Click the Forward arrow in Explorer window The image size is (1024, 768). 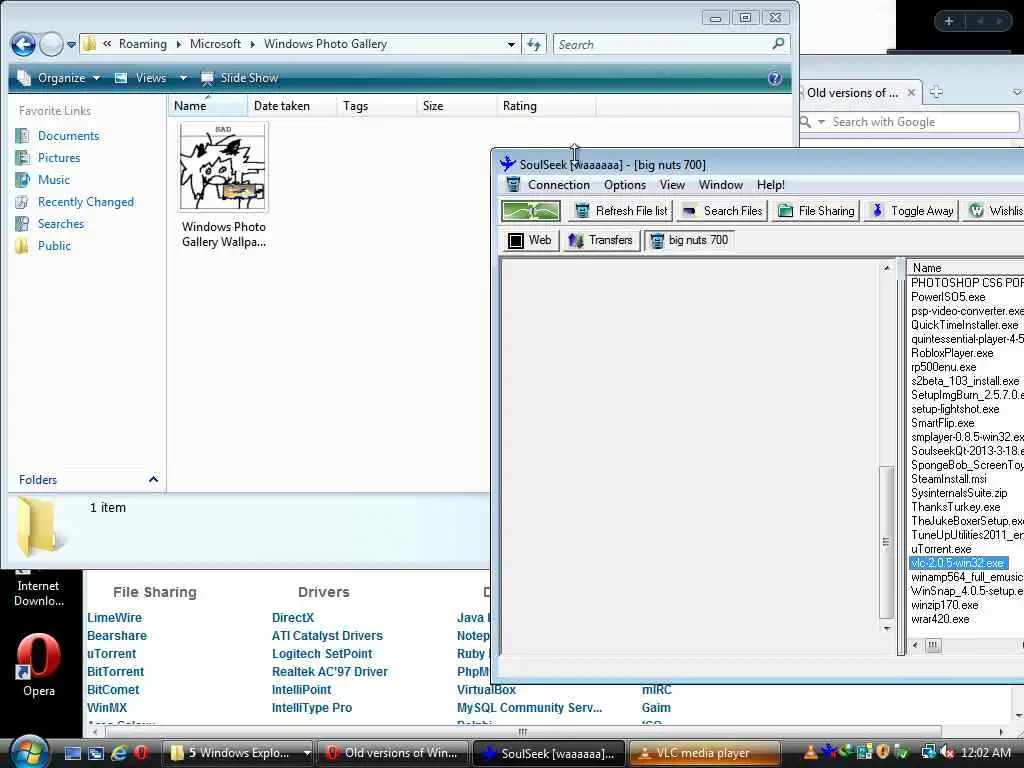51,44
